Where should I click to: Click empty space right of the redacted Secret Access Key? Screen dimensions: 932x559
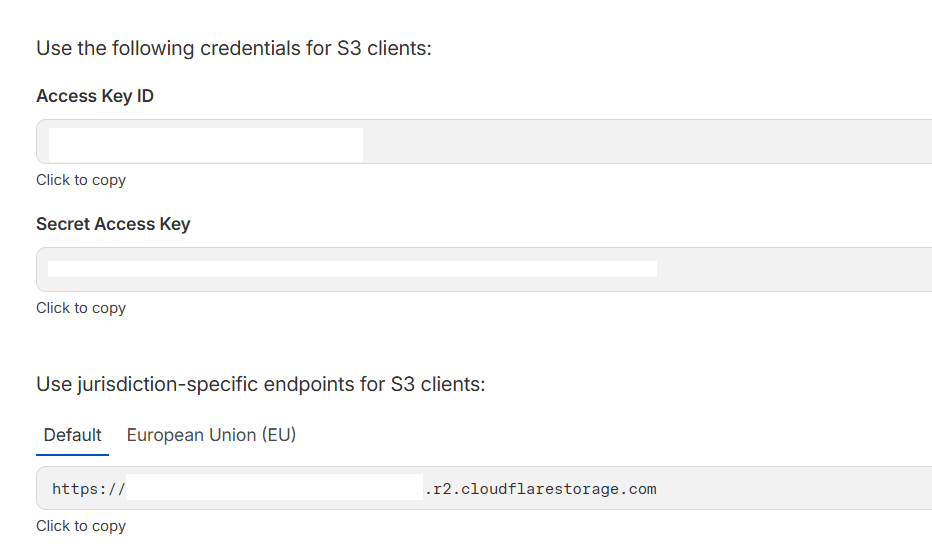coord(790,269)
